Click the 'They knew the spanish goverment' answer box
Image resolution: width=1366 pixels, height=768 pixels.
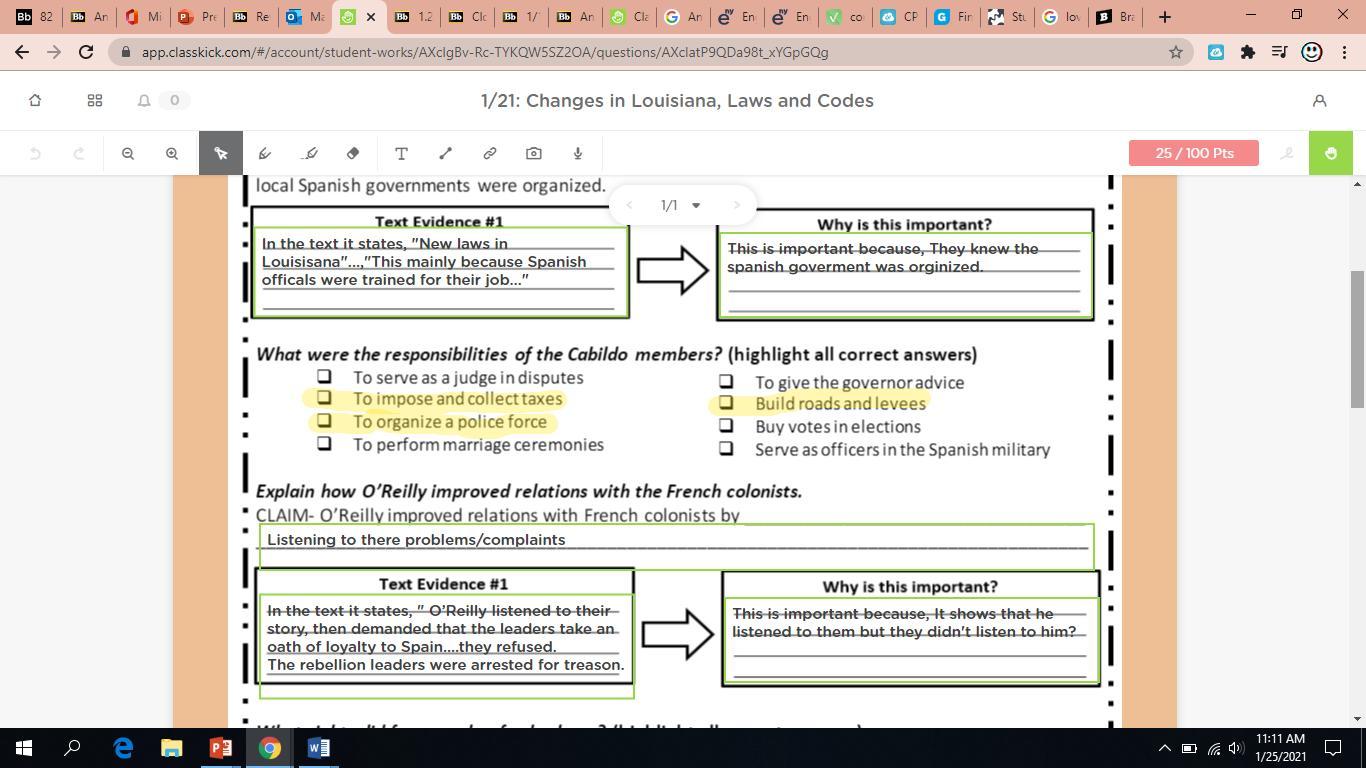[x=905, y=275]
